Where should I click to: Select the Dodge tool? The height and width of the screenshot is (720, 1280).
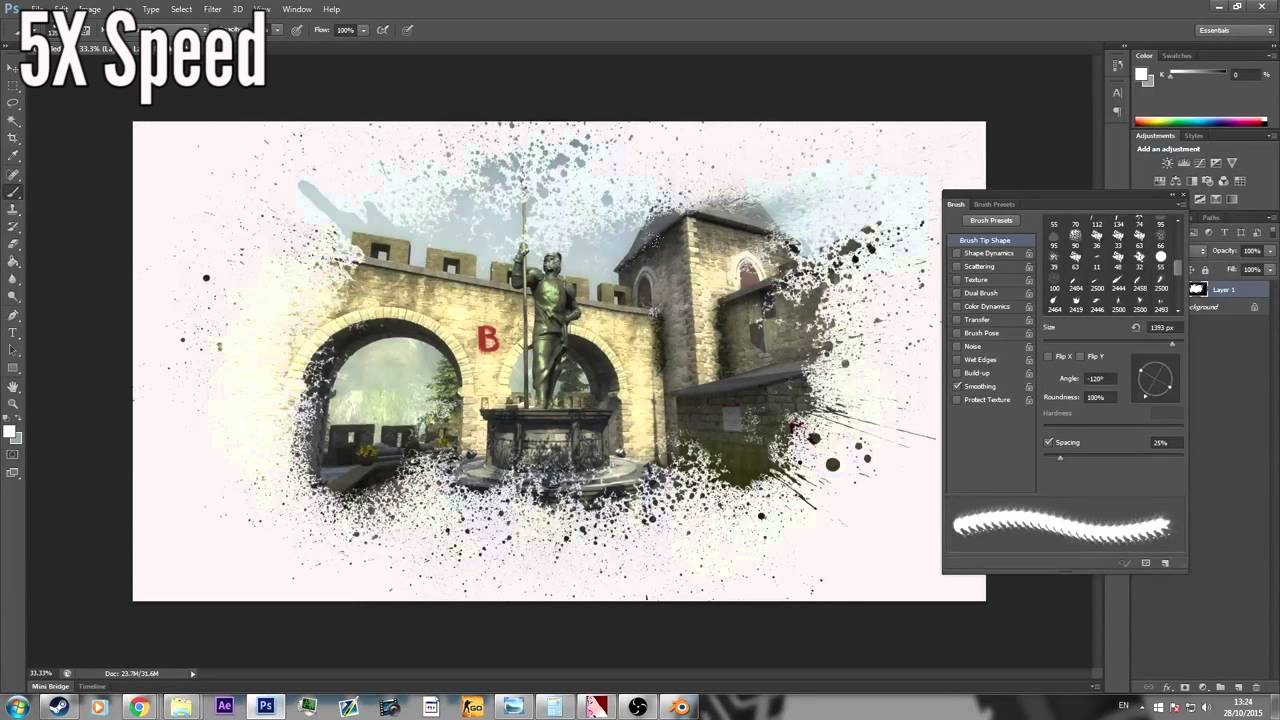pos(13,297)
